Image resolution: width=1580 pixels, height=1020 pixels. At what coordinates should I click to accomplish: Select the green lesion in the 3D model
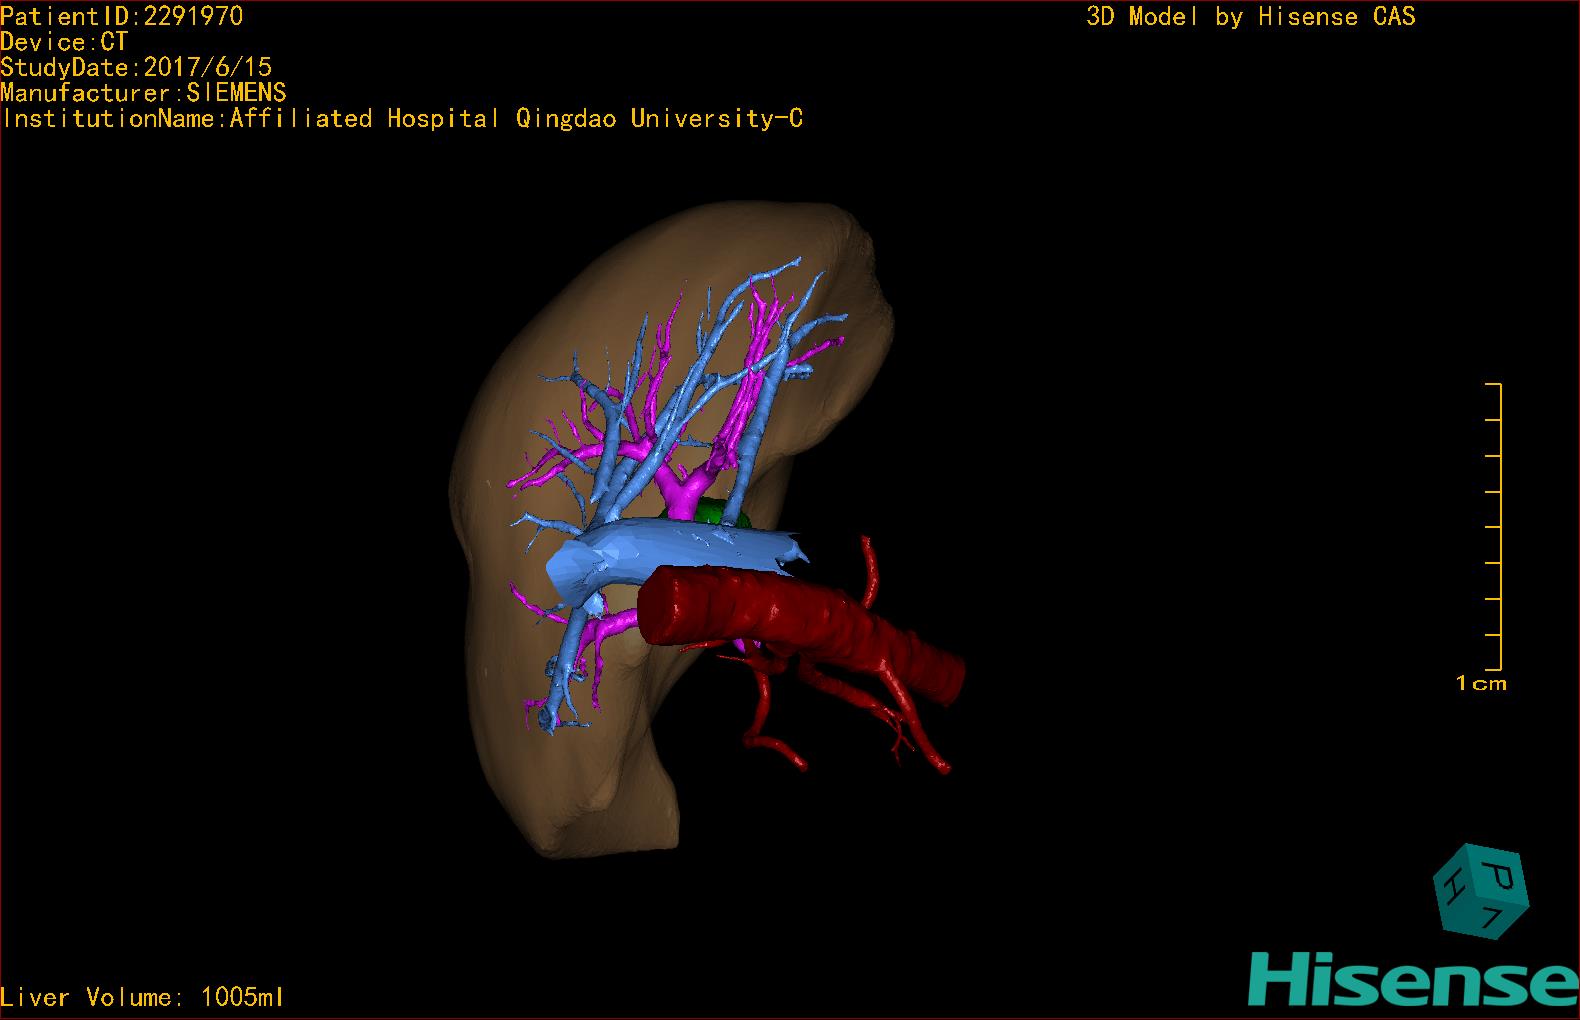(x=724, y=514)
